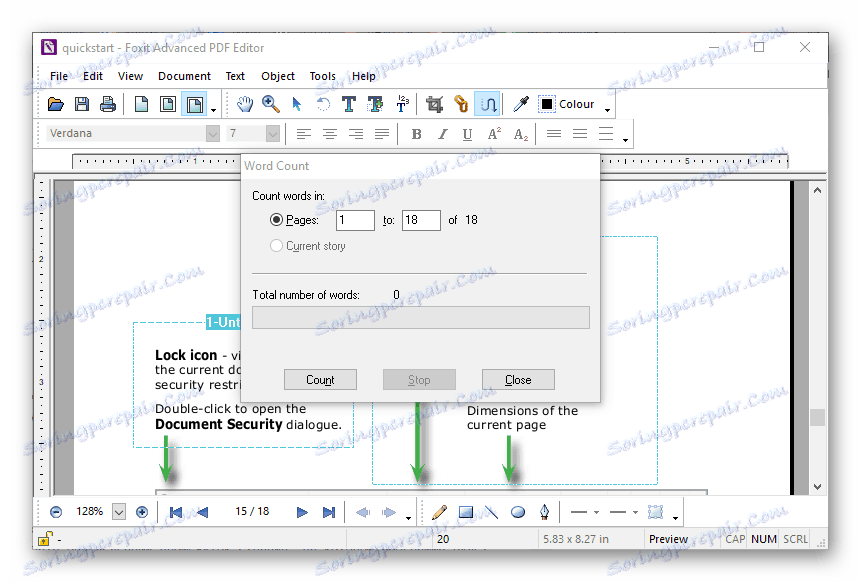
Task: Click the Save floppy disk icon
Action: [x=82, y=104]
